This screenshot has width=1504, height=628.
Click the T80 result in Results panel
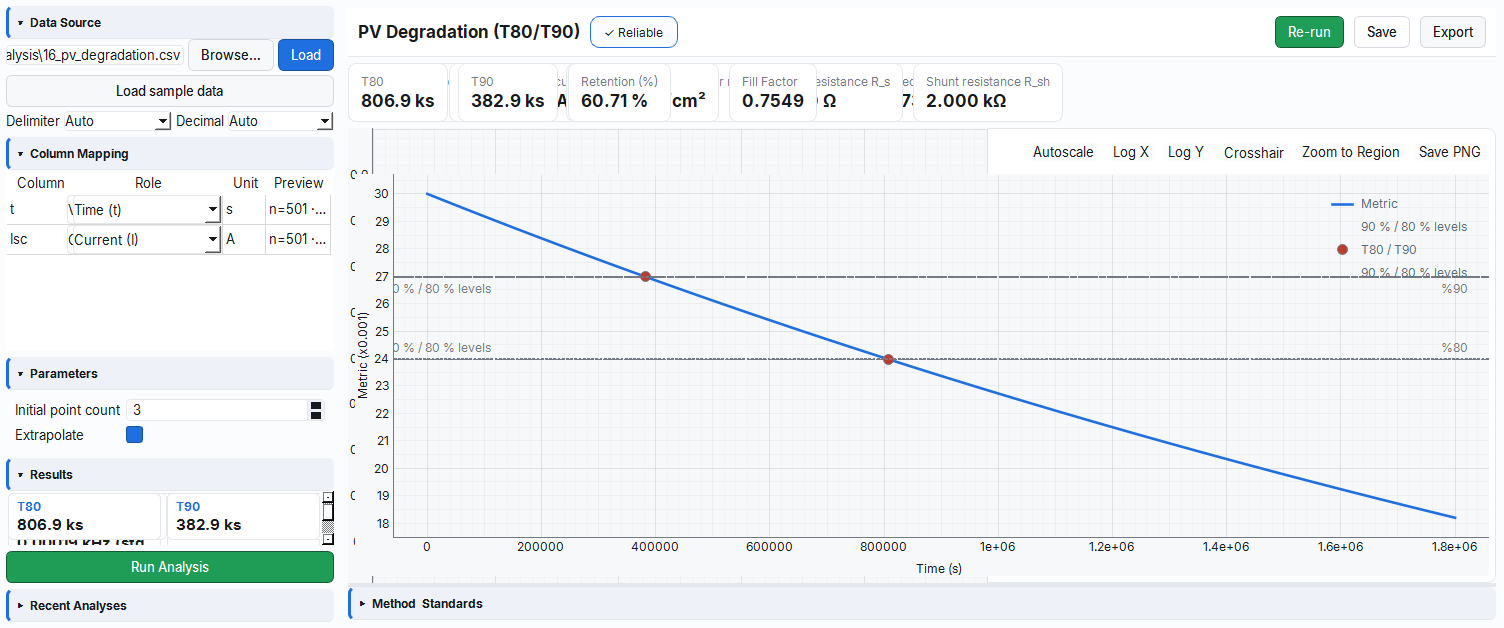(85, 516)
